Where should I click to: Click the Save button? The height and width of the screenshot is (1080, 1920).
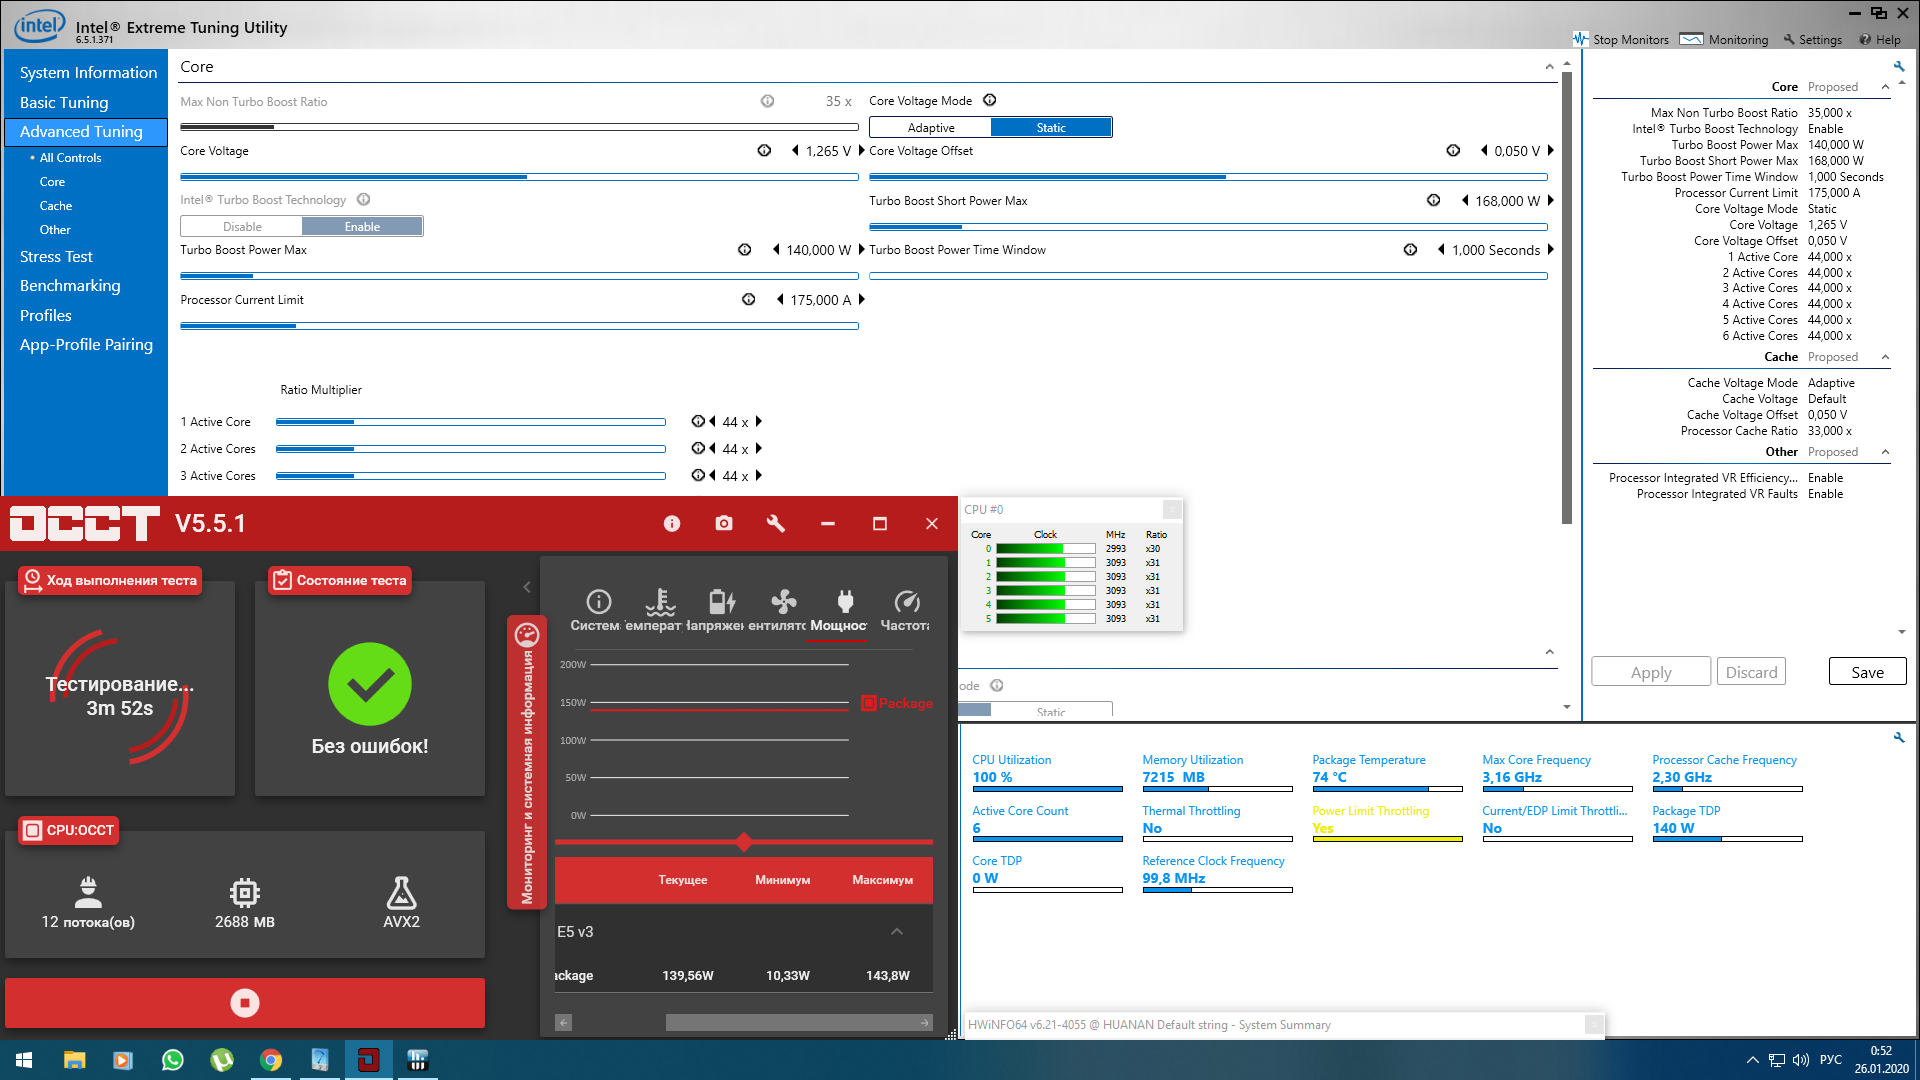(x=1866, y=672)
